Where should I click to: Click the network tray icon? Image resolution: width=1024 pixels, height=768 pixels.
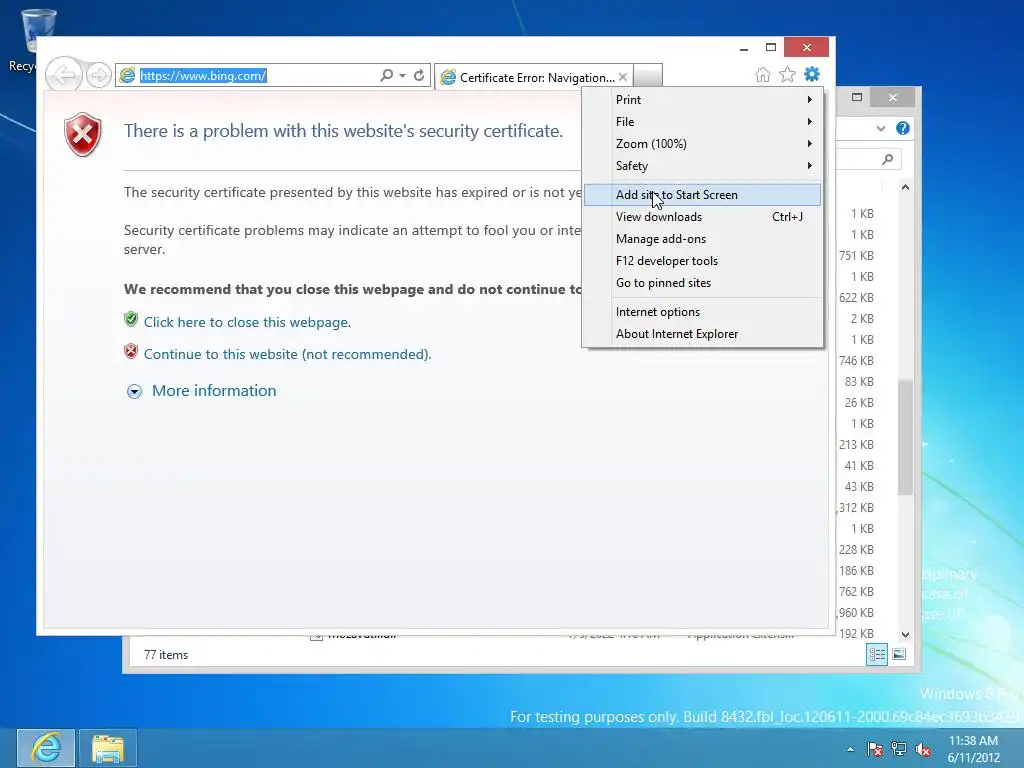click(x=899, y=749)
